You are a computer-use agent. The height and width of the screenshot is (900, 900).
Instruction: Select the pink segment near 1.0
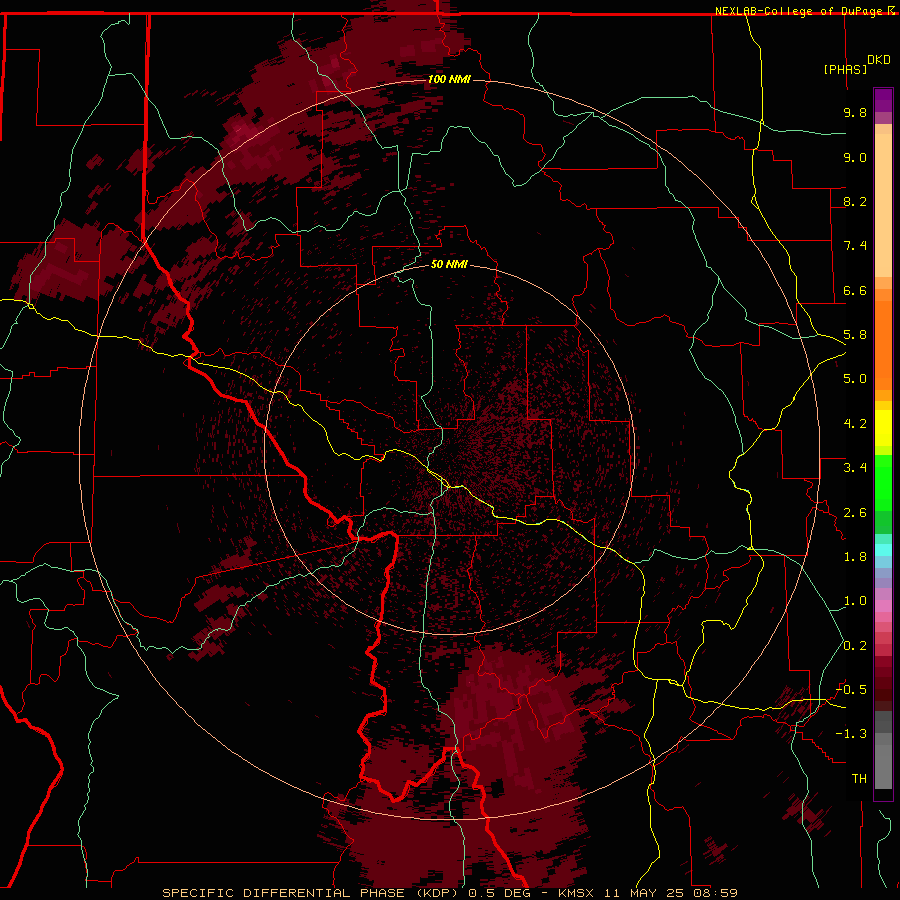coord(883,606)
